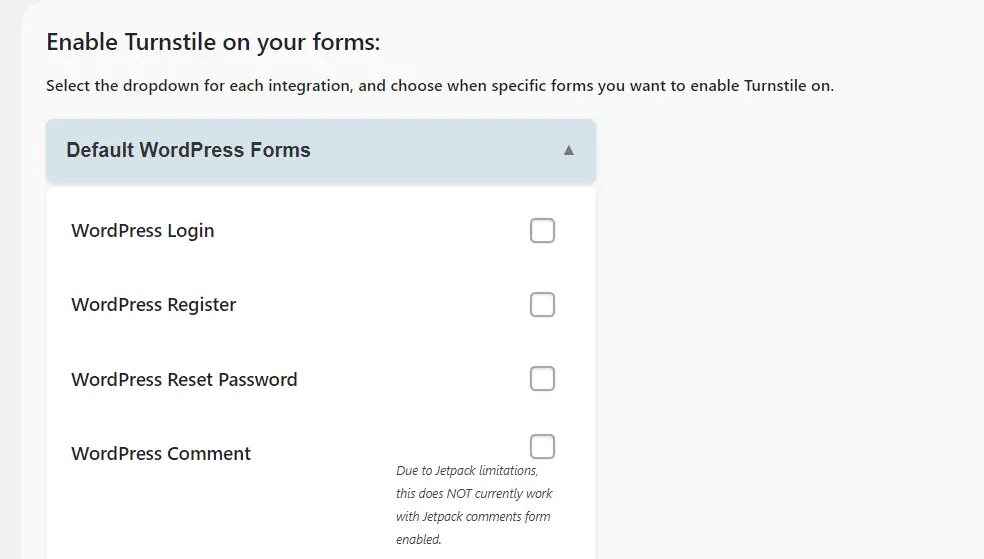The image size is (984, 559).
Task: Click the Default WordPress Forms title
Action: [x=188, y=151]
